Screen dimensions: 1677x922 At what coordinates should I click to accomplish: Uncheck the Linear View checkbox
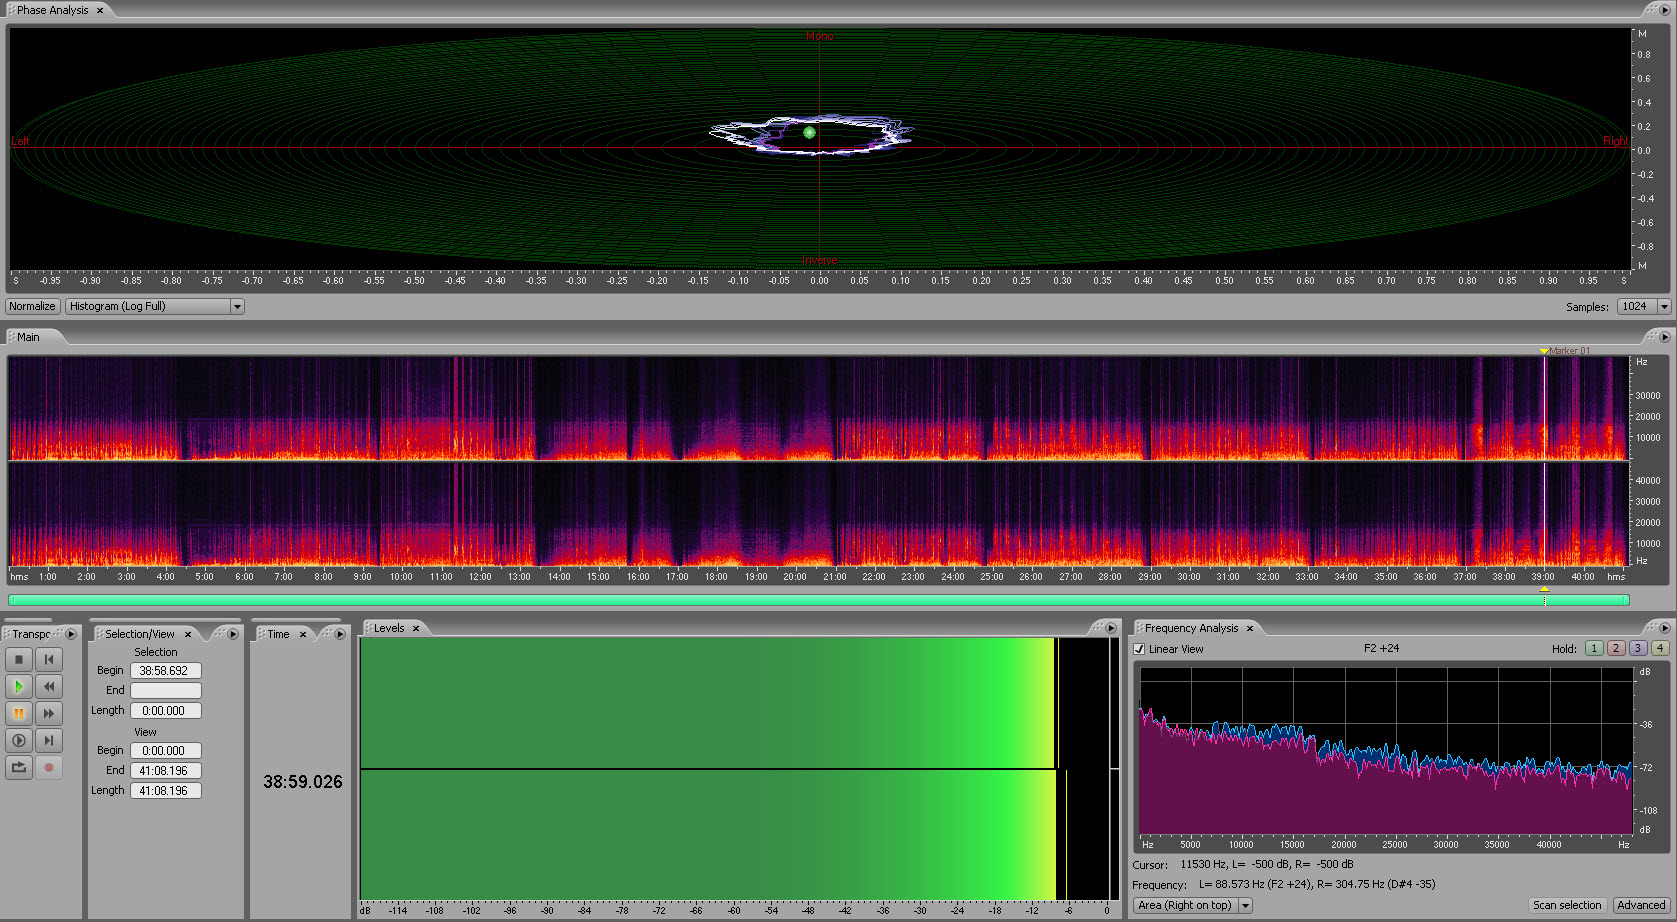click(1139, 649)
